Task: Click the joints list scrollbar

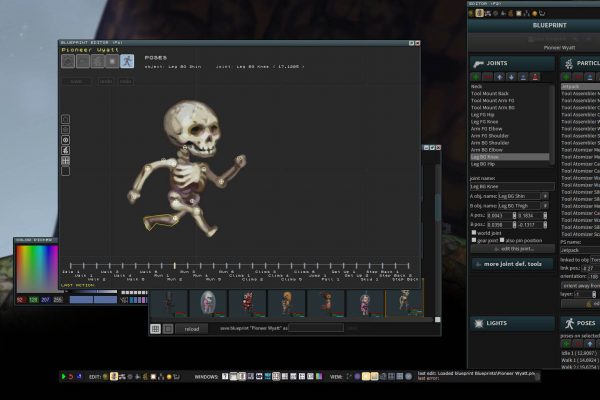Action: pos(552,124)
